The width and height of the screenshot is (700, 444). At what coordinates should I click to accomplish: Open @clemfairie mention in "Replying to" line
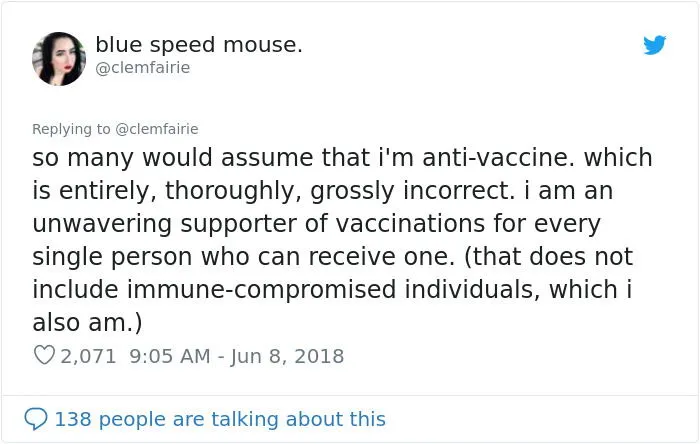[x=156, y=128]
